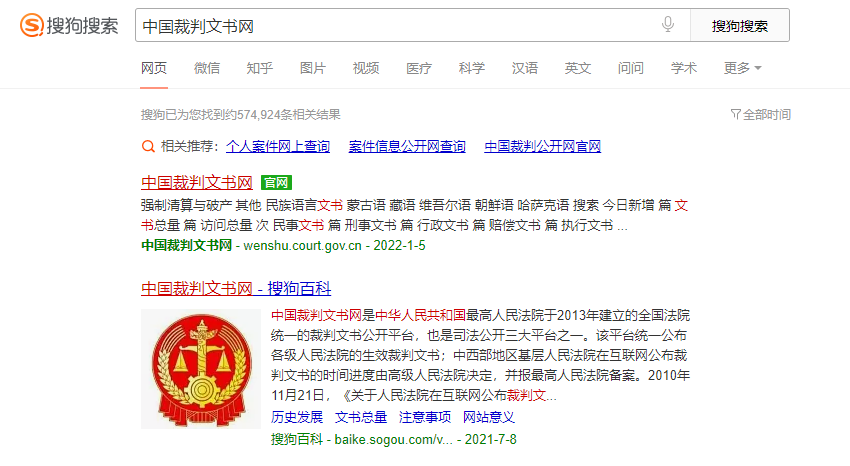Click the orange related-search magnifier icon
This screenshot has height=466, width=850.
(148, 146)
